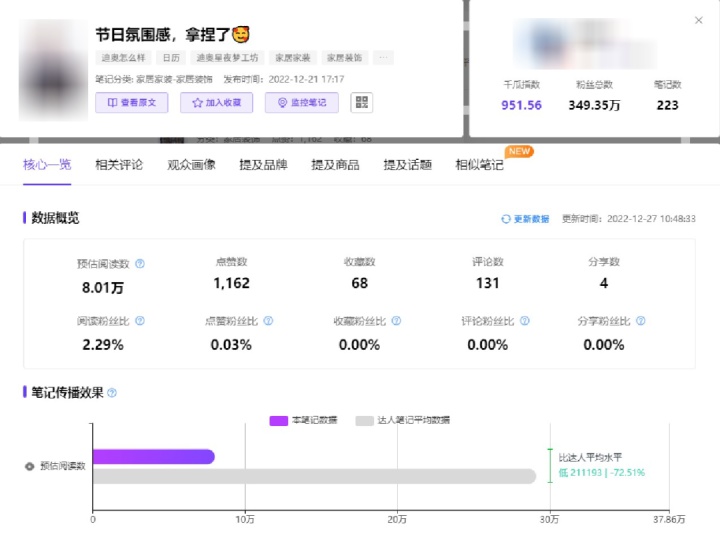Select the 迪奥怎么样 tag

click(x=123, y=58)
